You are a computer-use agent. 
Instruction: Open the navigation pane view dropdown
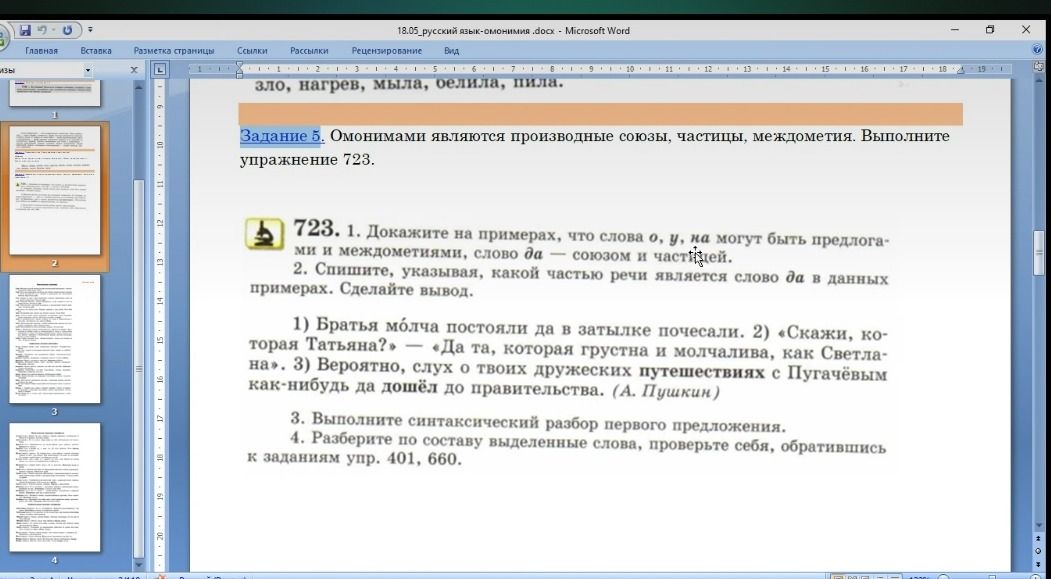point(88,70)
